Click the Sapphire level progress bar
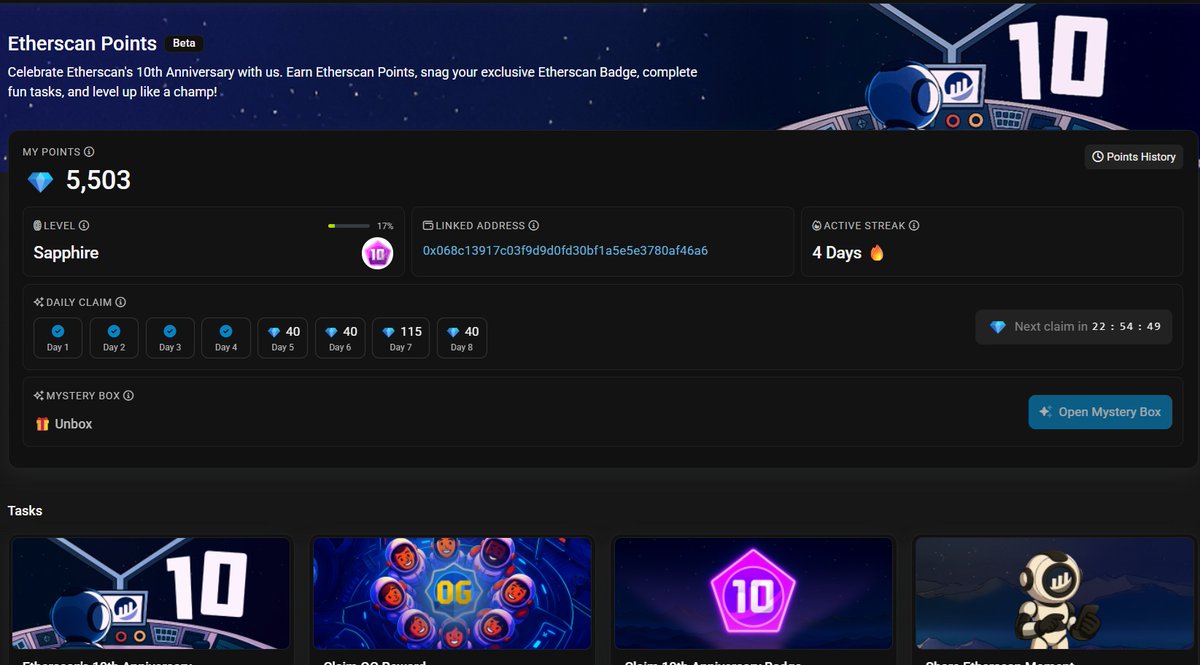 [348, 226]
